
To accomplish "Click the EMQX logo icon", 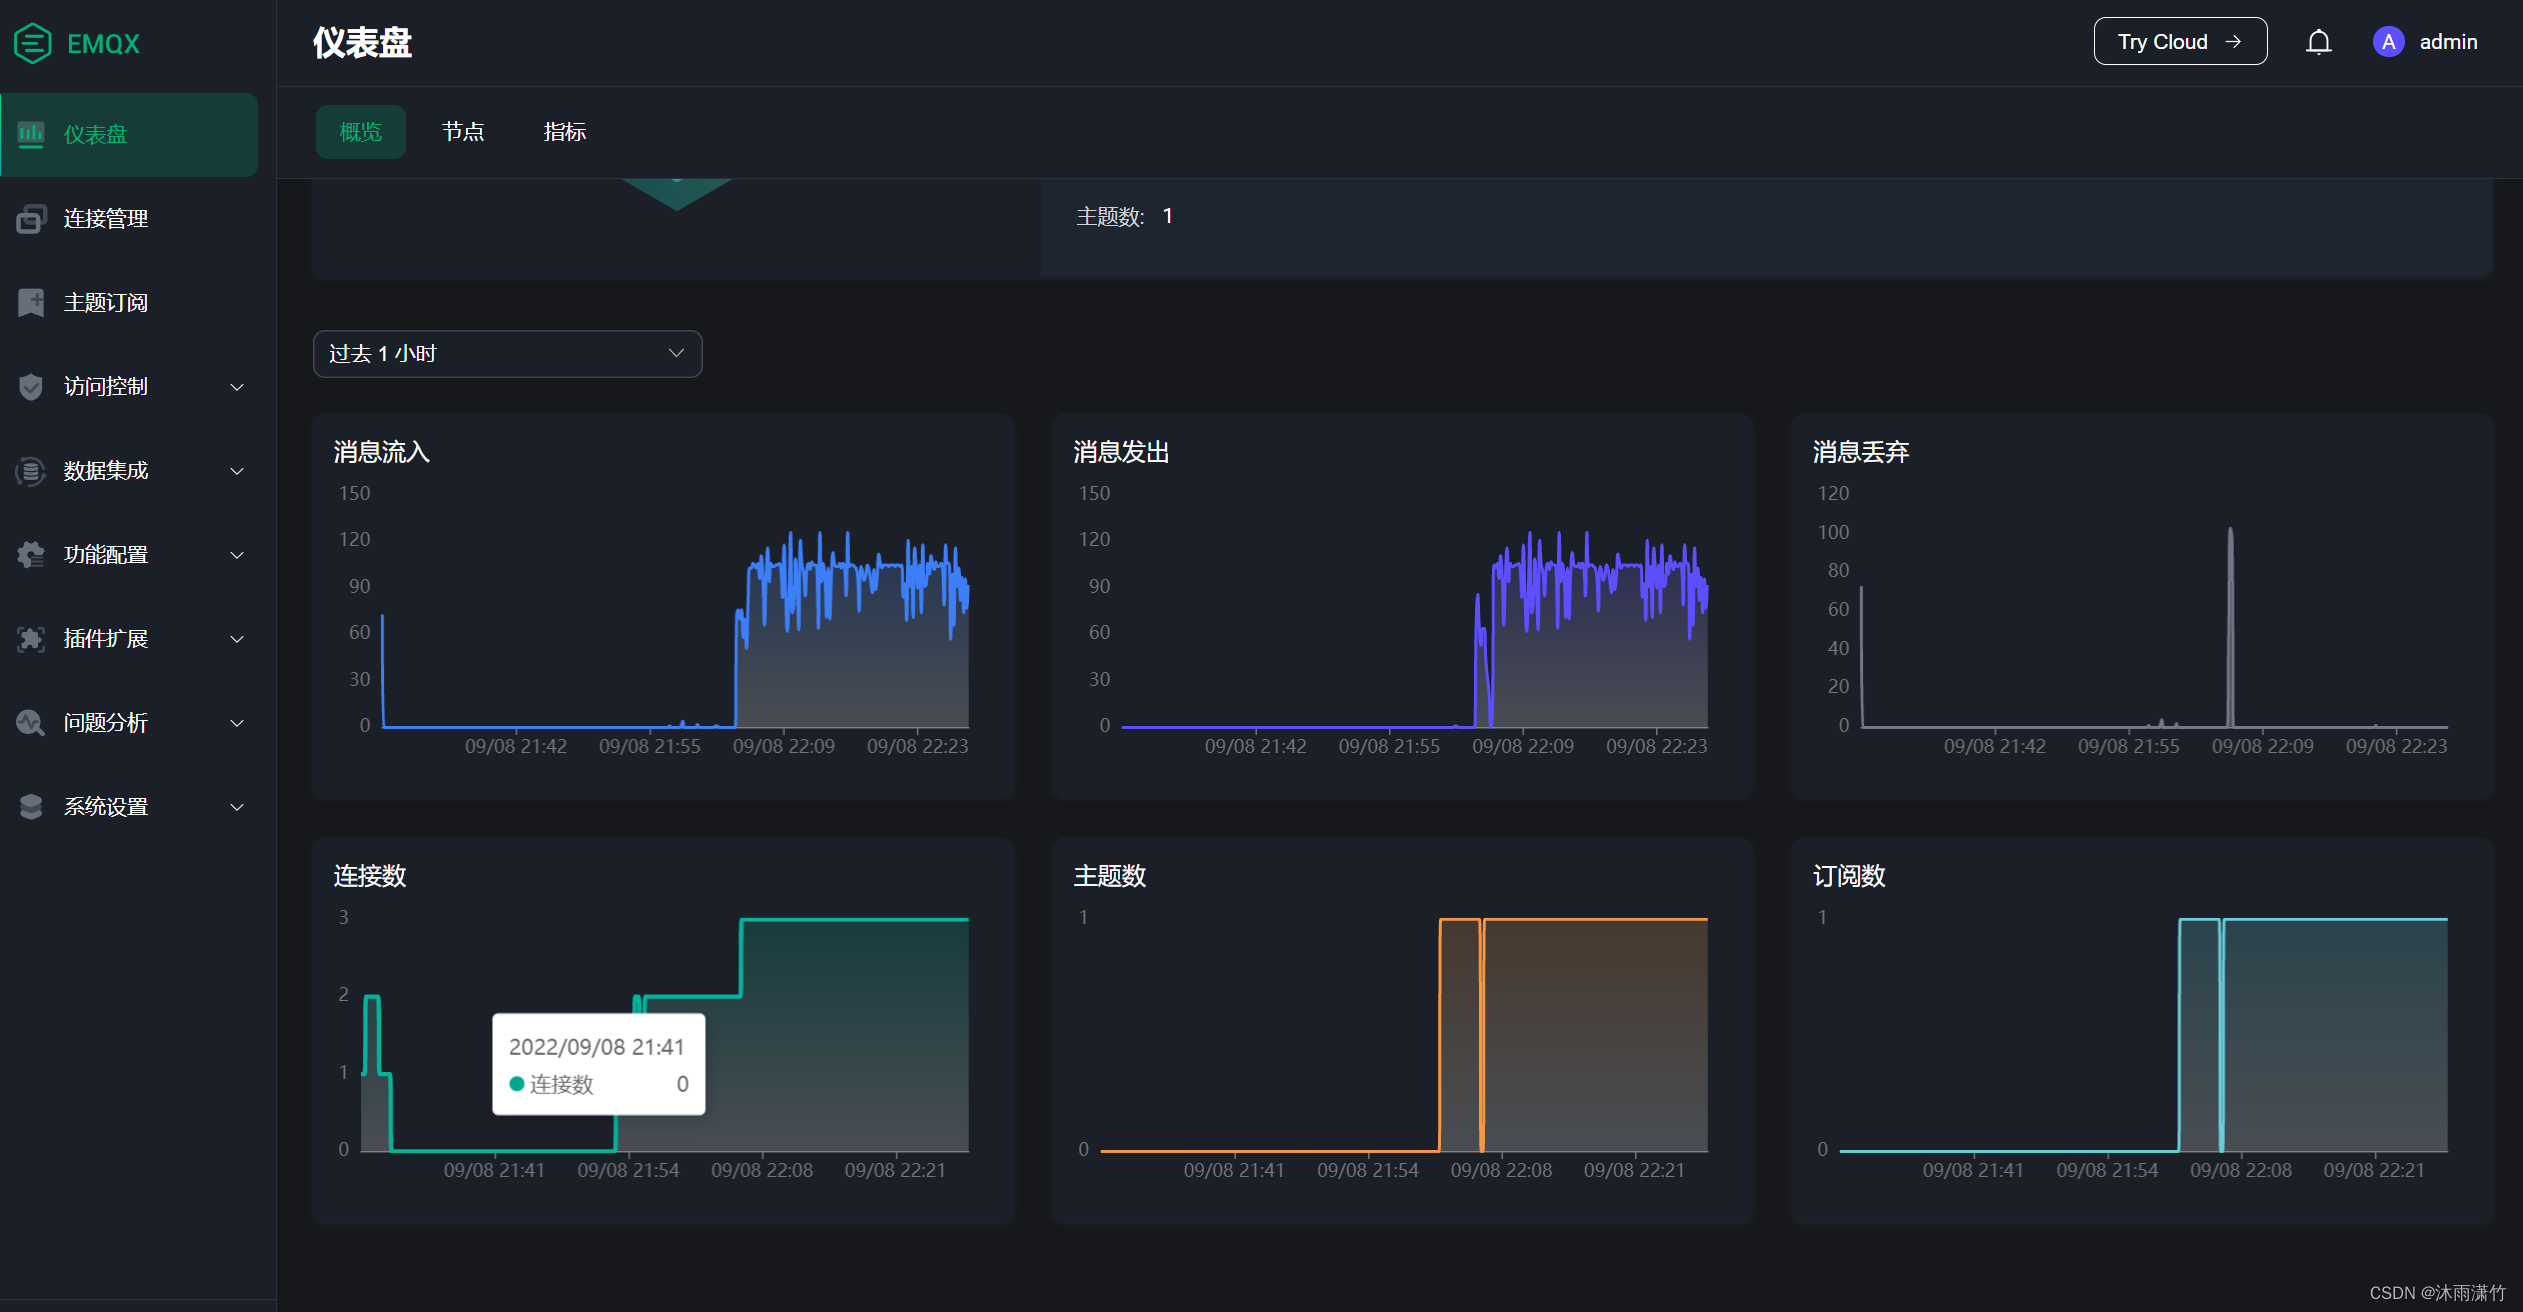I will tap(33, 43).
